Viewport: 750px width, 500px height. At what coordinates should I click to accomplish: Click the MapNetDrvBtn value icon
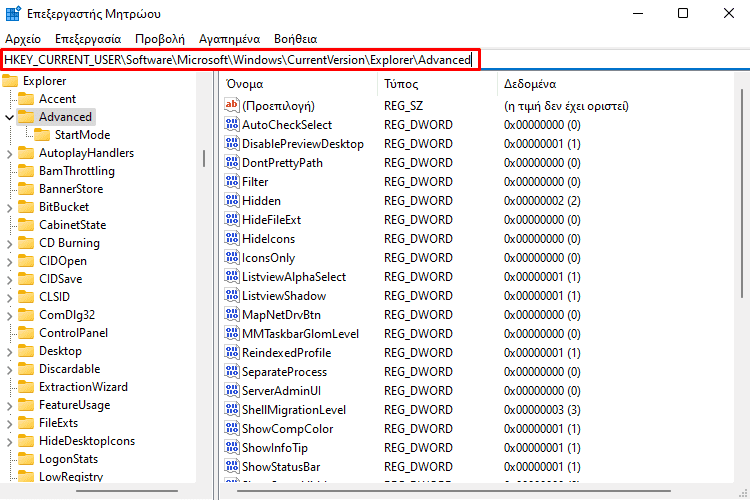[232, 314]
